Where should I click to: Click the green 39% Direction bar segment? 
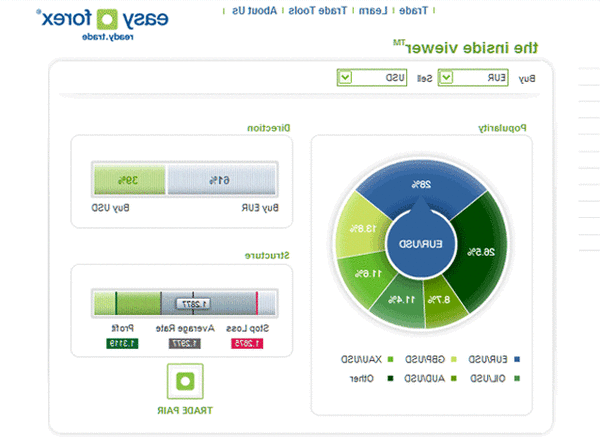point(130,180)
